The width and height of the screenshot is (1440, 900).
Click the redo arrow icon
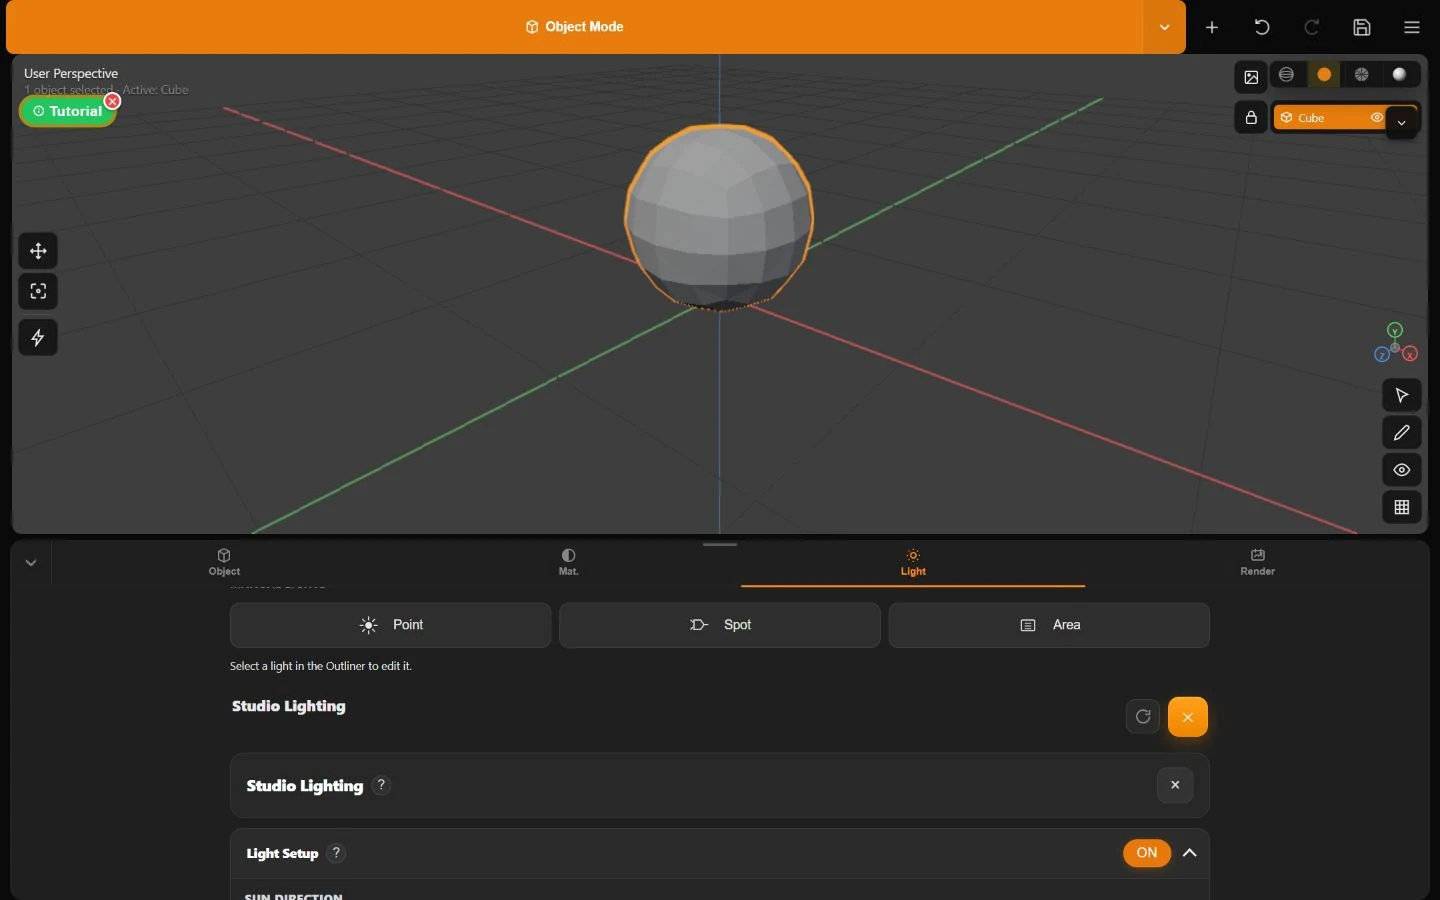1313,27
